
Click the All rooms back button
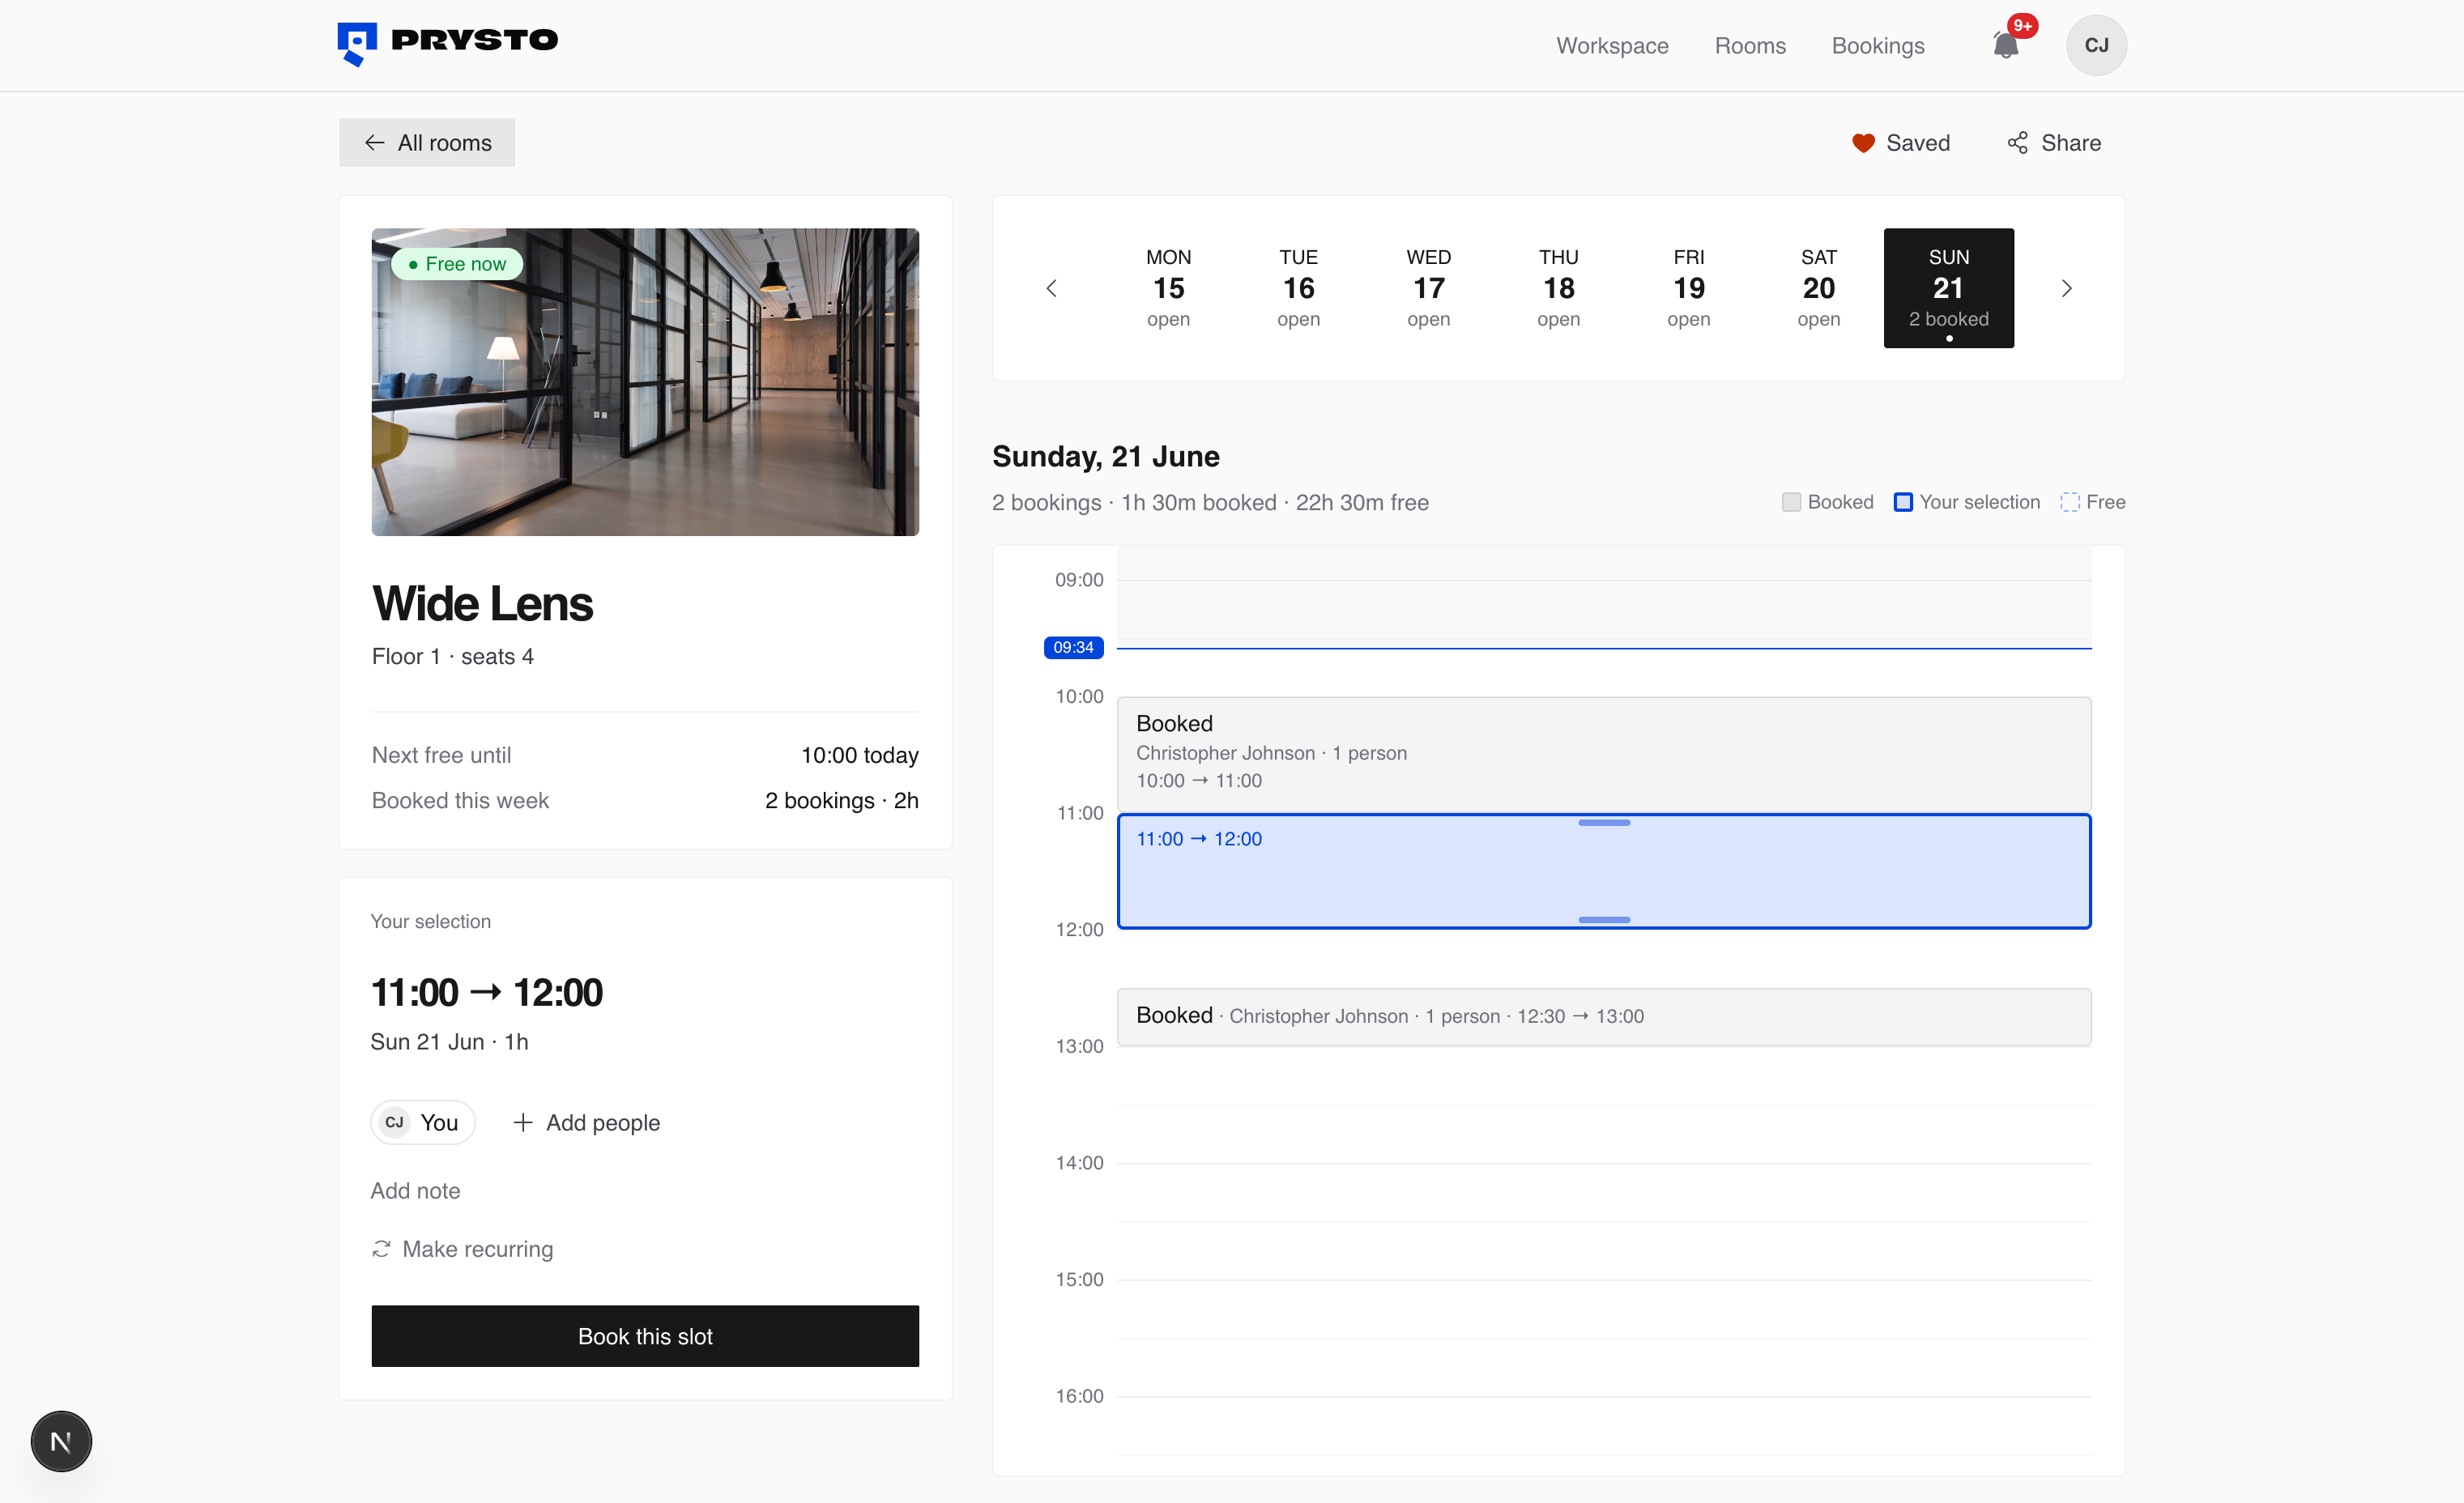(x=427, y=143)
